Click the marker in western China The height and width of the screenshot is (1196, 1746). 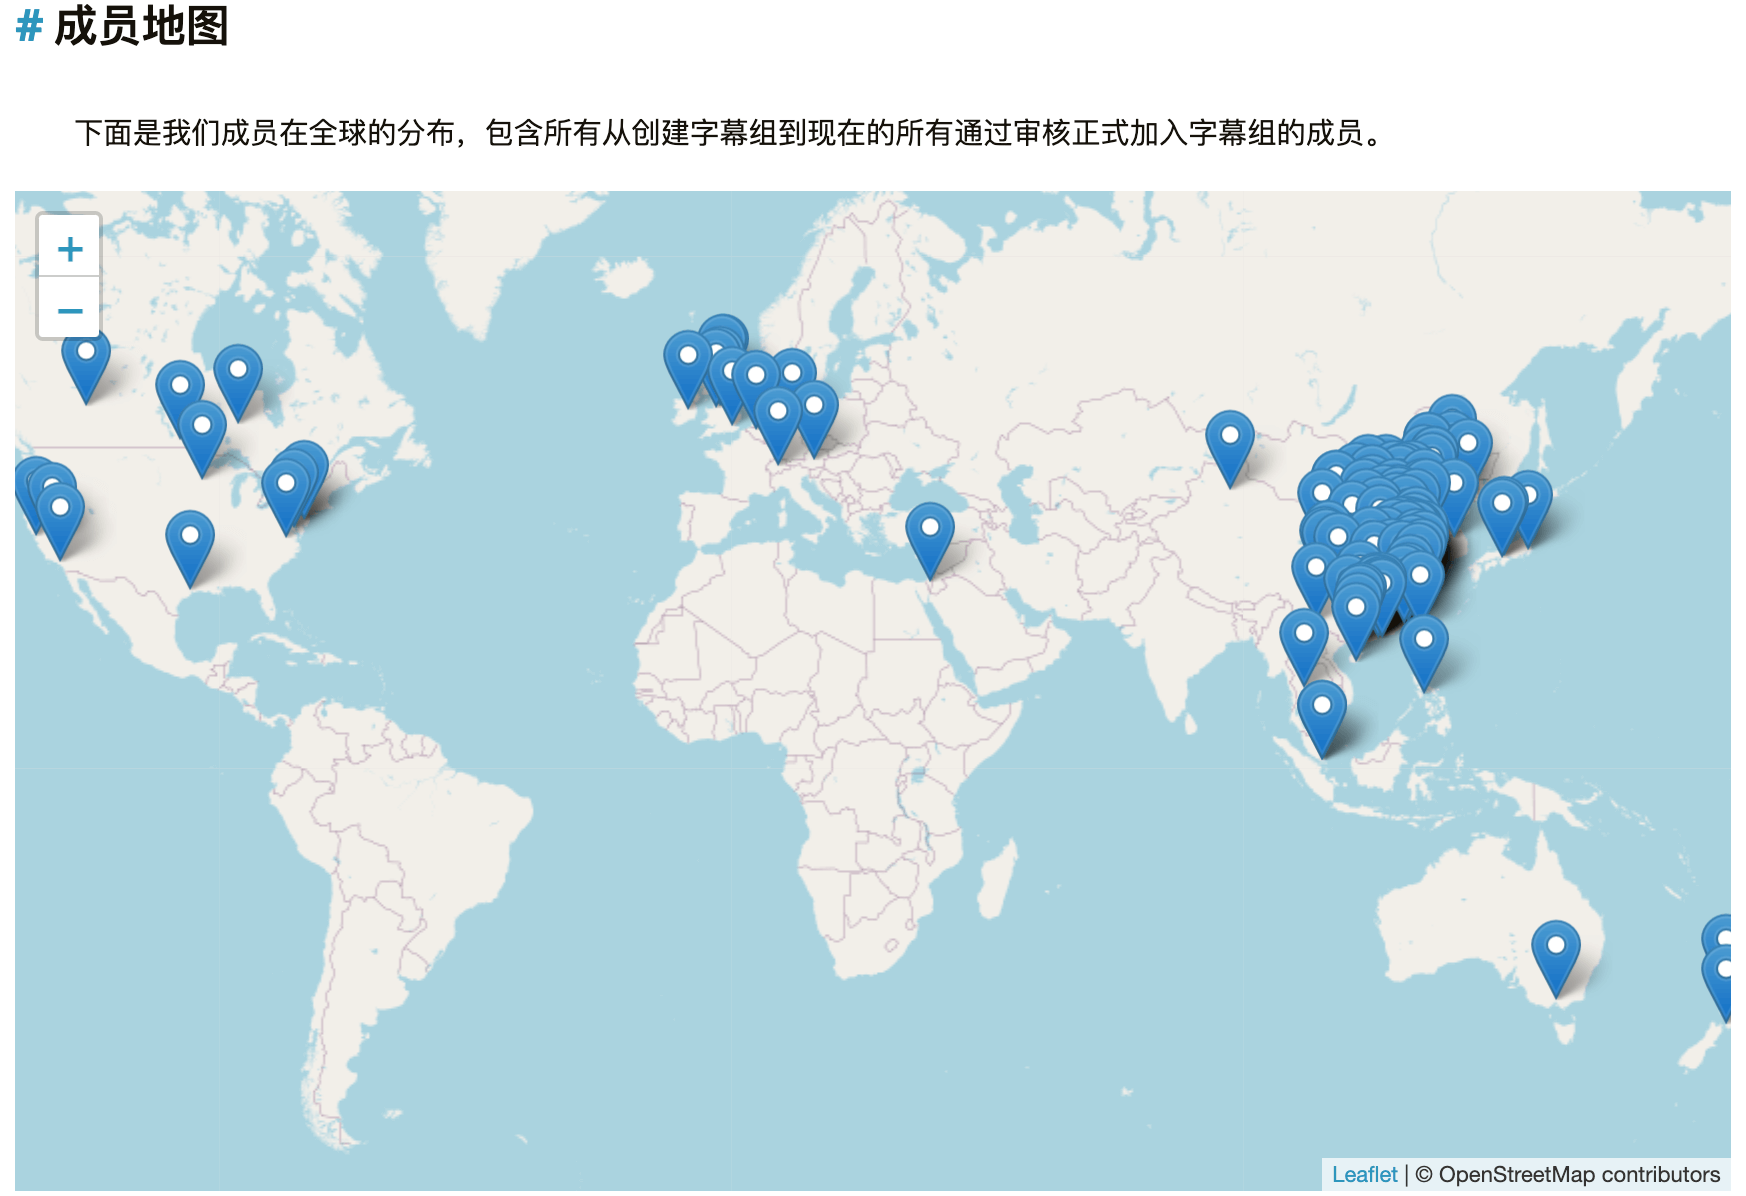click(x=1230, y=443)
